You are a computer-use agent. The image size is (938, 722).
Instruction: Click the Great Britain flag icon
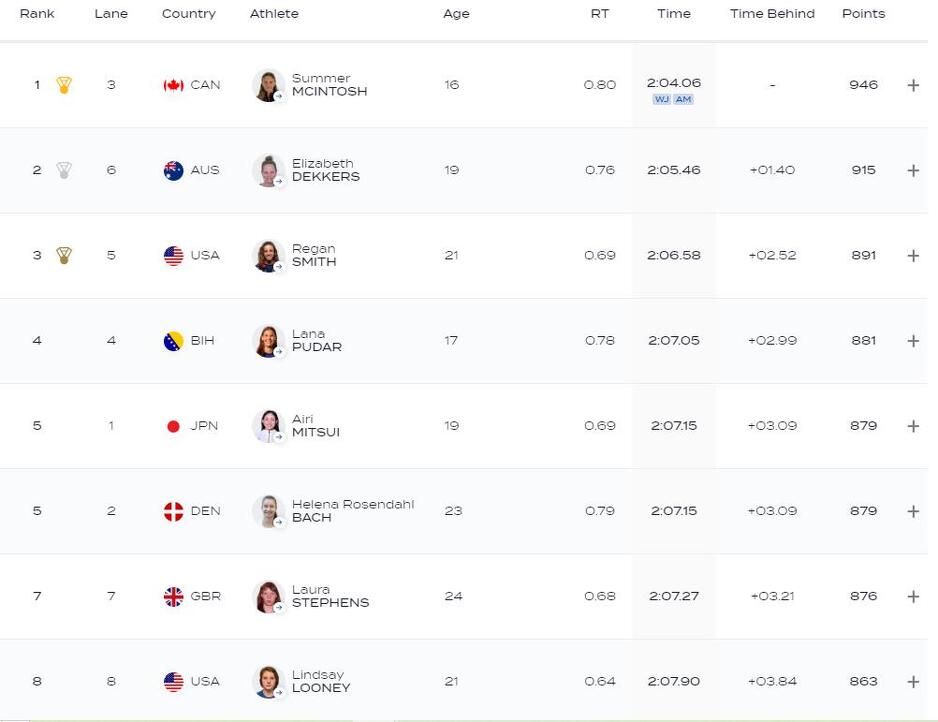[x=173, y=596]
